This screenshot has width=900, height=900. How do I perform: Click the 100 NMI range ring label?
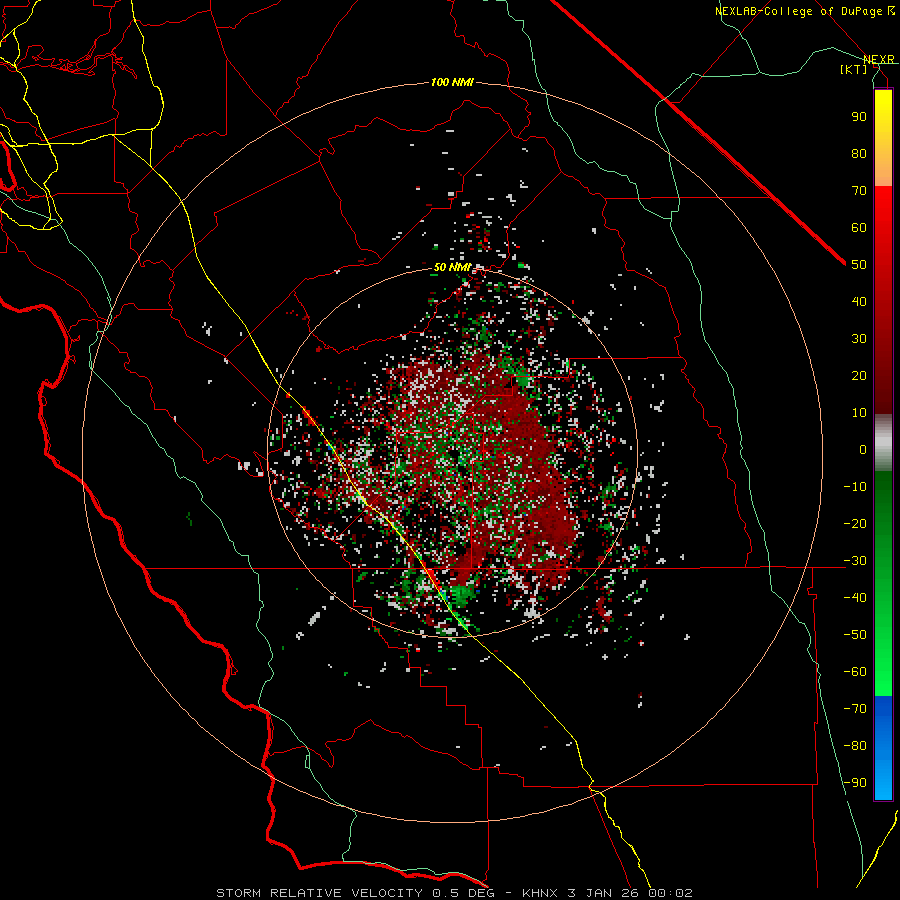tap(452, 83)
